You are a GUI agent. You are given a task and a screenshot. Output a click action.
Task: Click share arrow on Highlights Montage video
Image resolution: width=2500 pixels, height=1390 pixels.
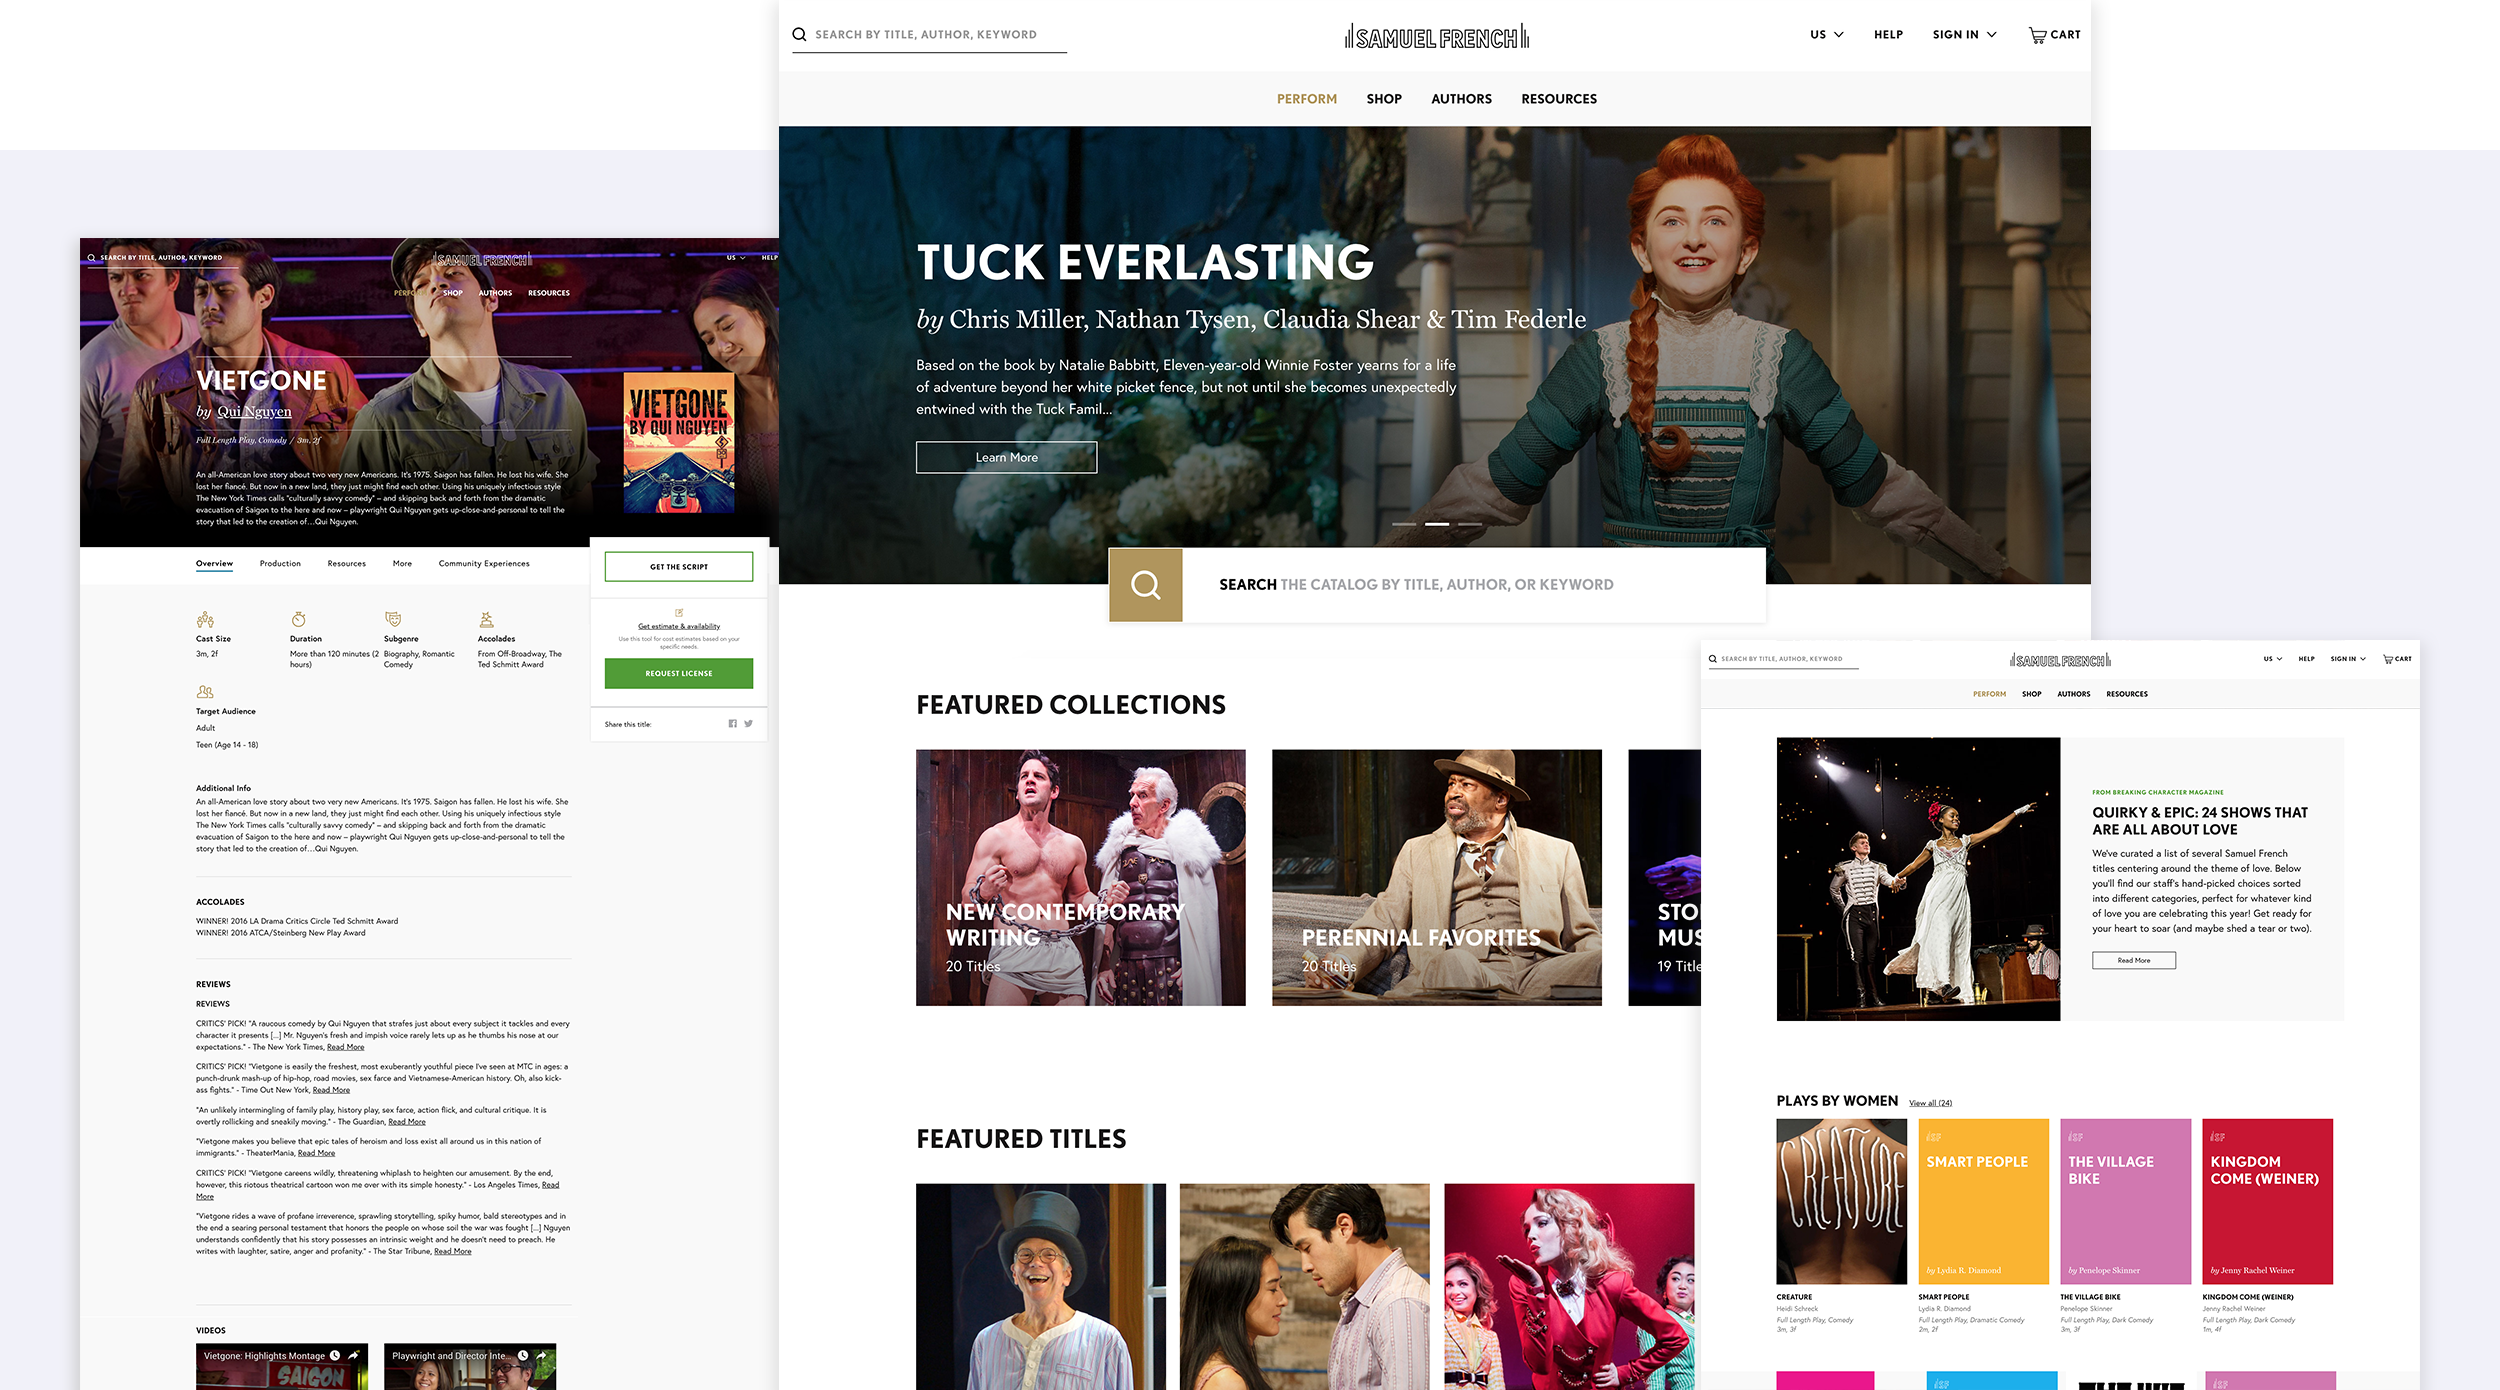click(x=354, y=1356)
